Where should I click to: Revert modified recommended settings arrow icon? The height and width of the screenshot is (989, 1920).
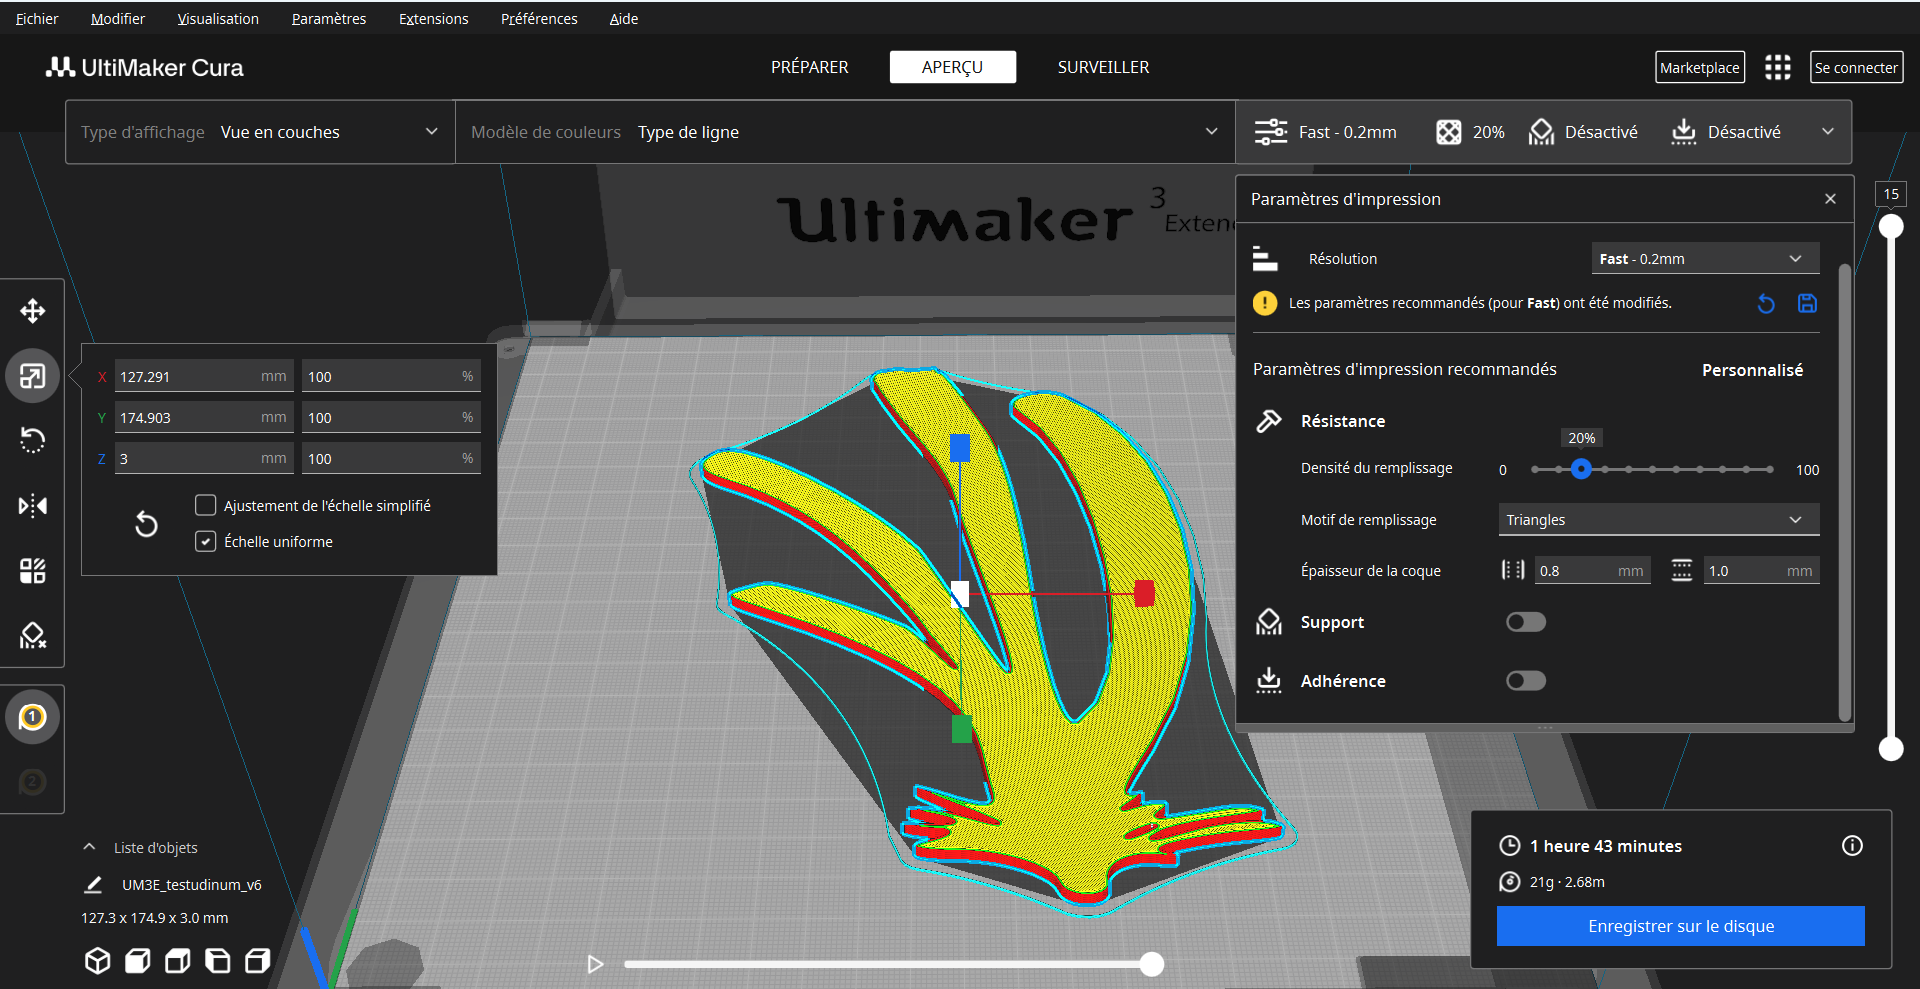(x=1766, y=303)
